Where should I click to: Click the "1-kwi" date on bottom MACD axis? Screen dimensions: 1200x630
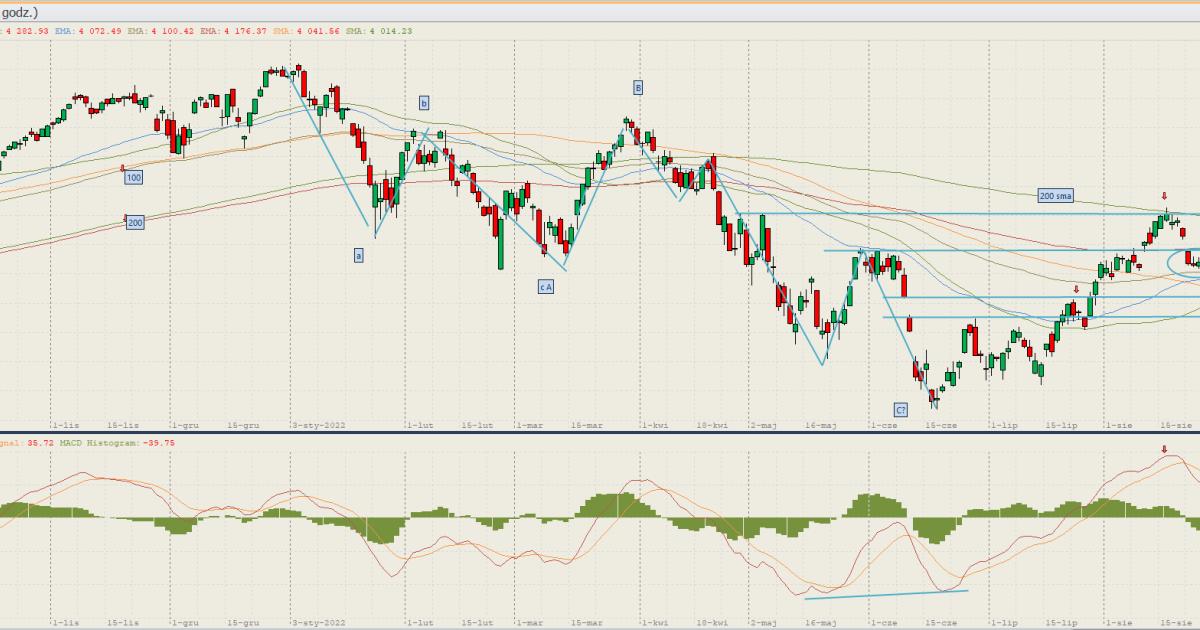coord(655,622)
